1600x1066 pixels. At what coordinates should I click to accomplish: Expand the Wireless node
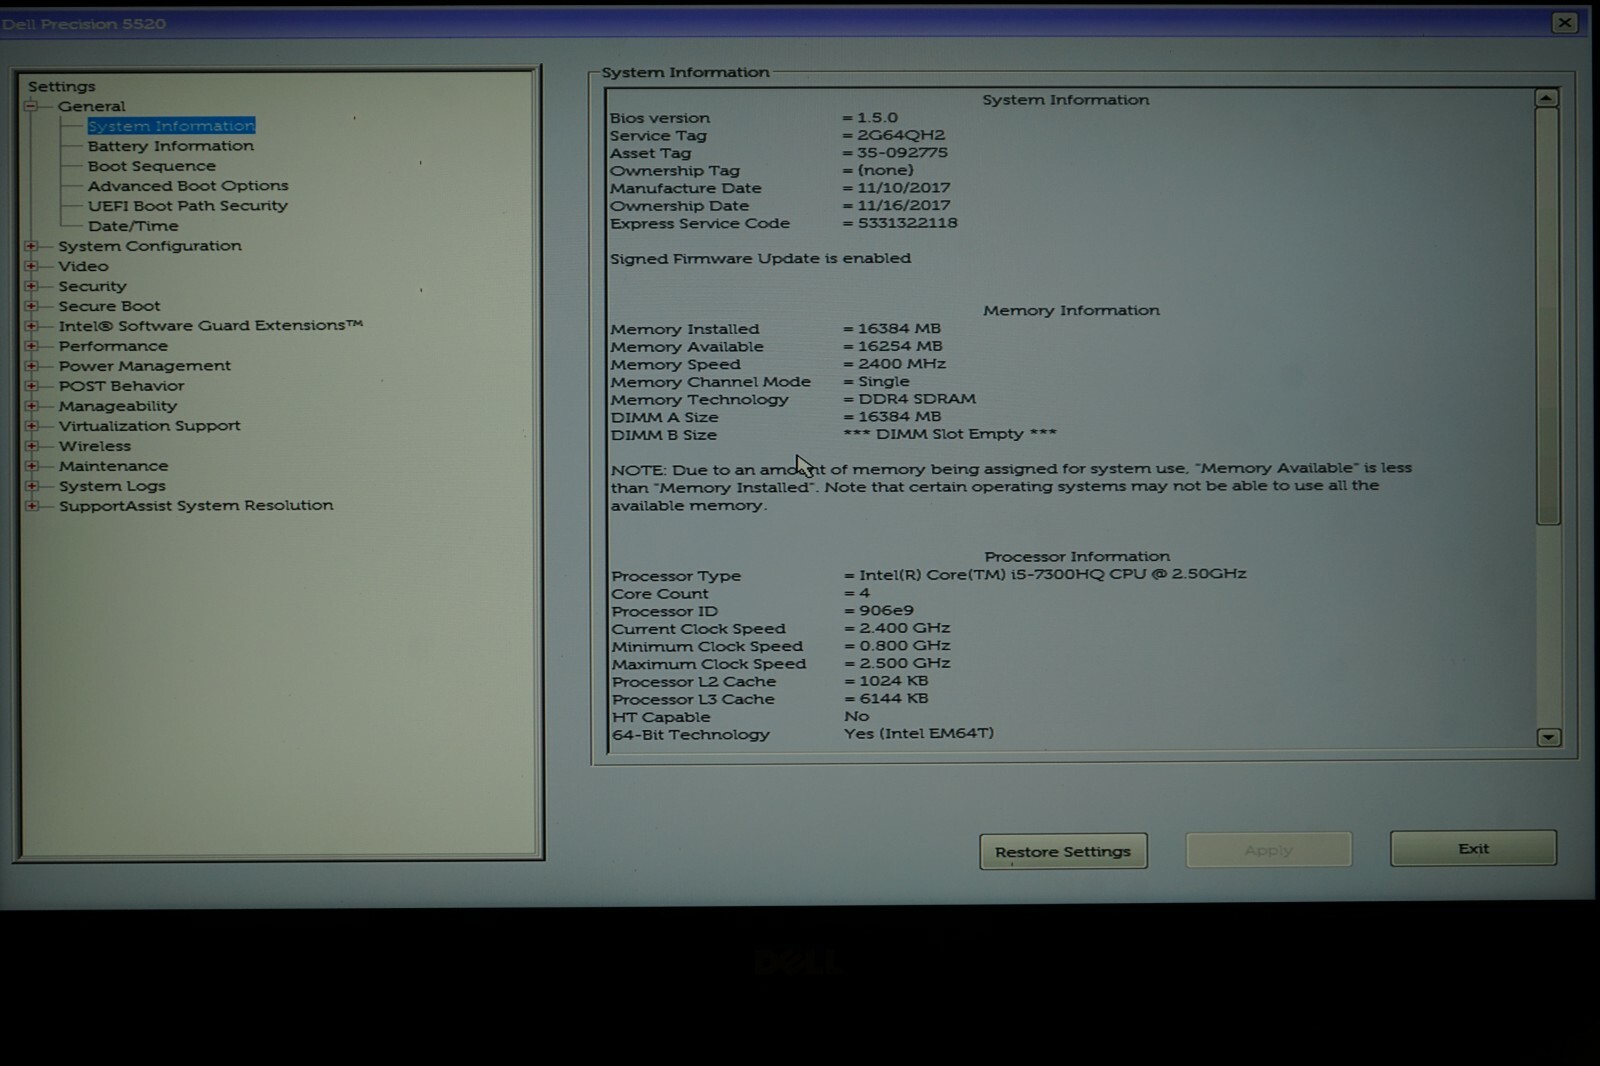[31, 446]
